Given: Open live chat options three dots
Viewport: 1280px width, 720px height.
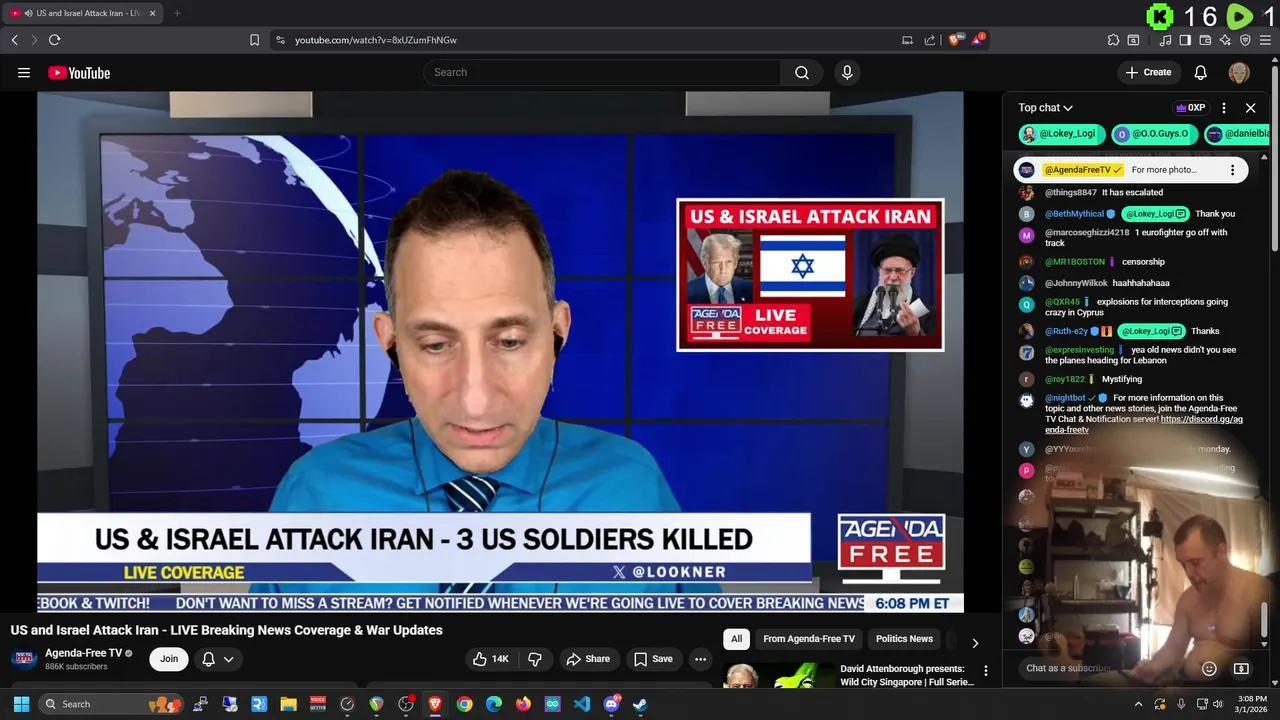Looking at the screenshot, I should (1224, 108).
